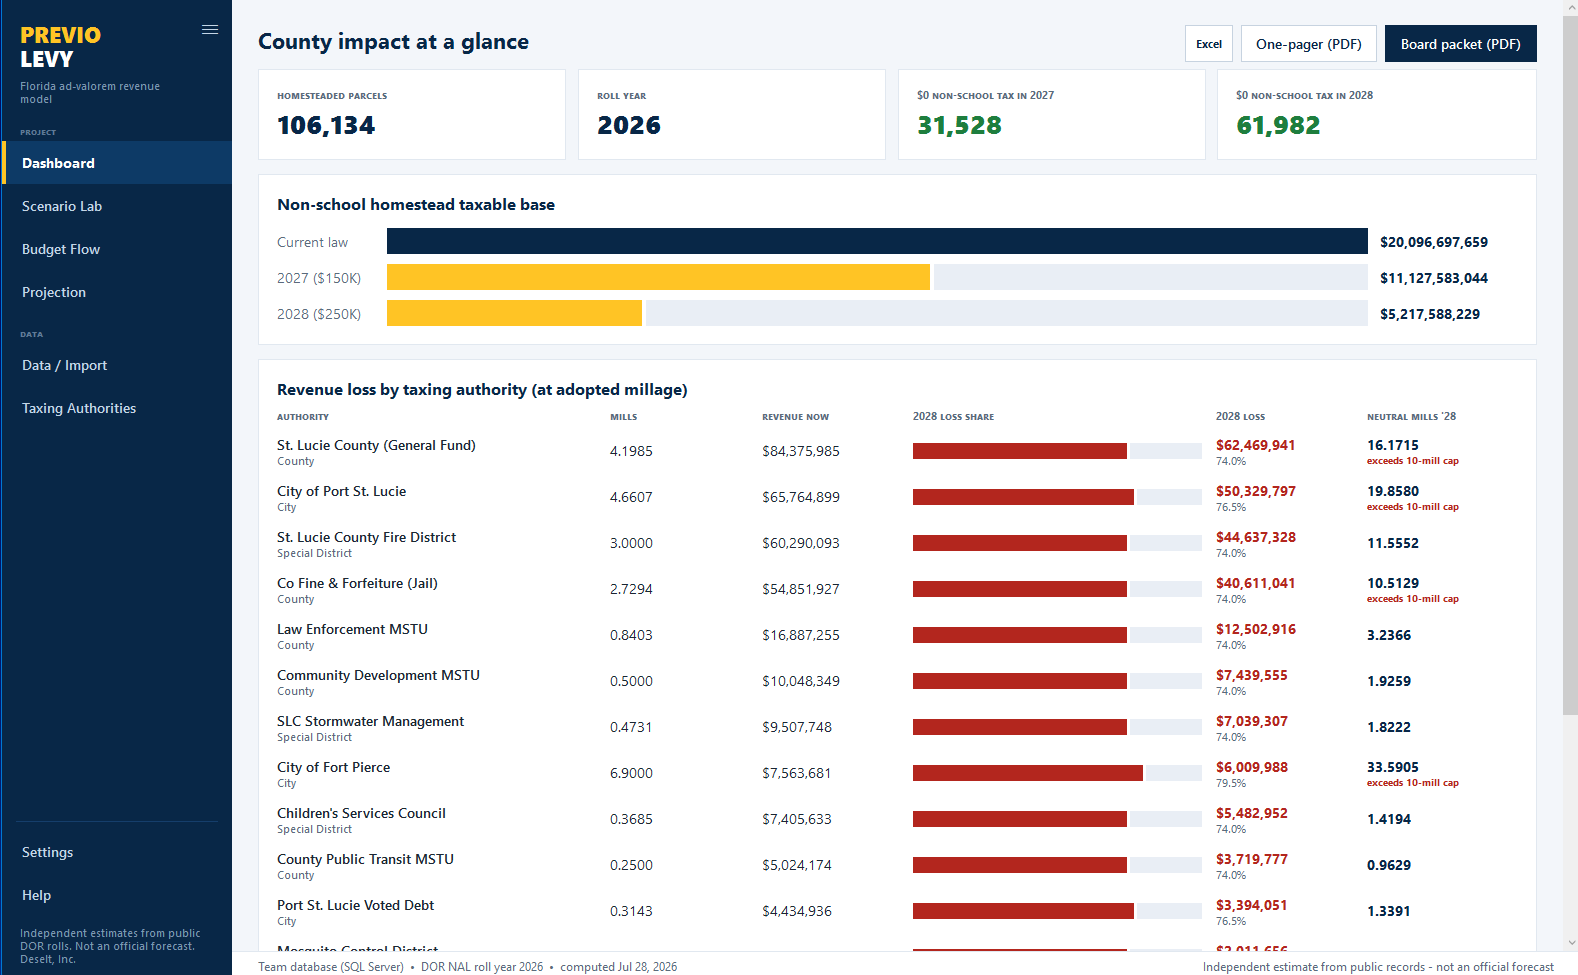Open Settings from sidebar
This screenshot has height=975, width=1578.
117,852
